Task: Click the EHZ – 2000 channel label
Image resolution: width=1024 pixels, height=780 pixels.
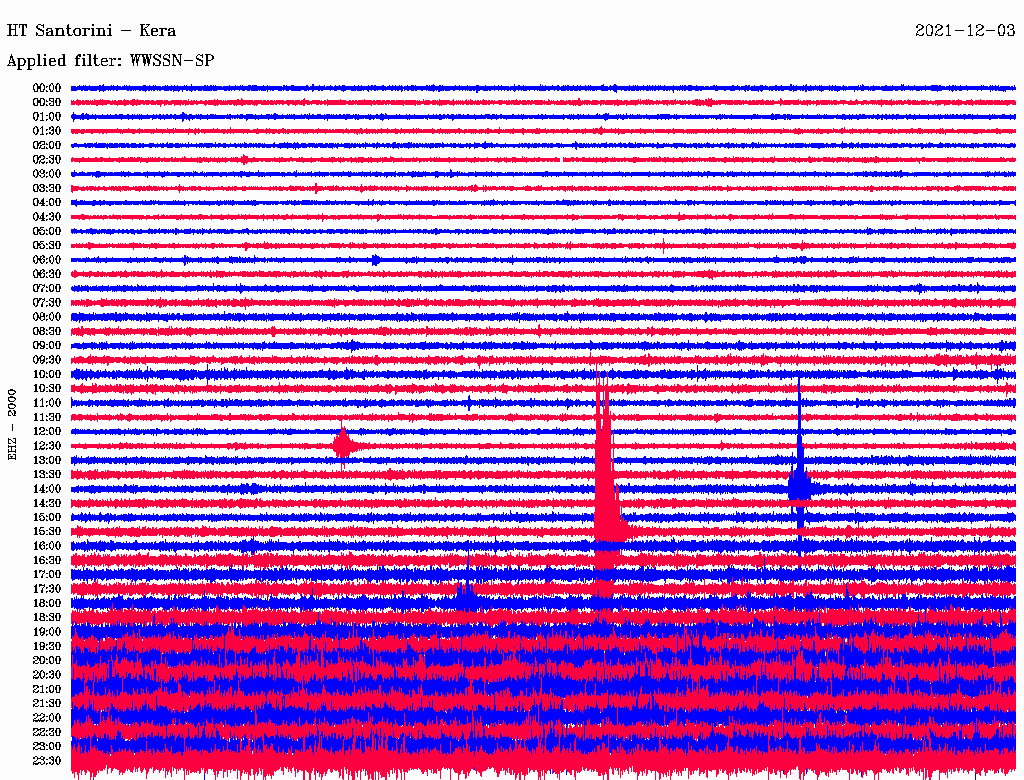Action: click(x=12, y=425)
